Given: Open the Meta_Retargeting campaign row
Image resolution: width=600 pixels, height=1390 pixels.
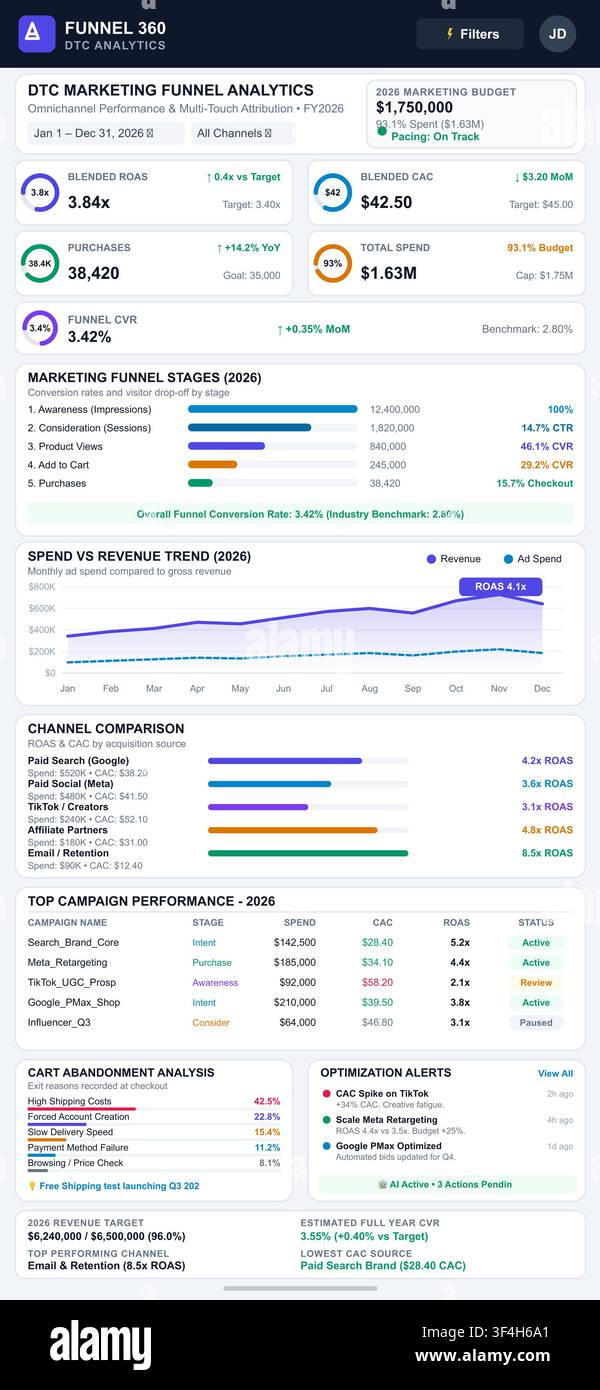Looking at the screenshot, I should tap(299, 962).
